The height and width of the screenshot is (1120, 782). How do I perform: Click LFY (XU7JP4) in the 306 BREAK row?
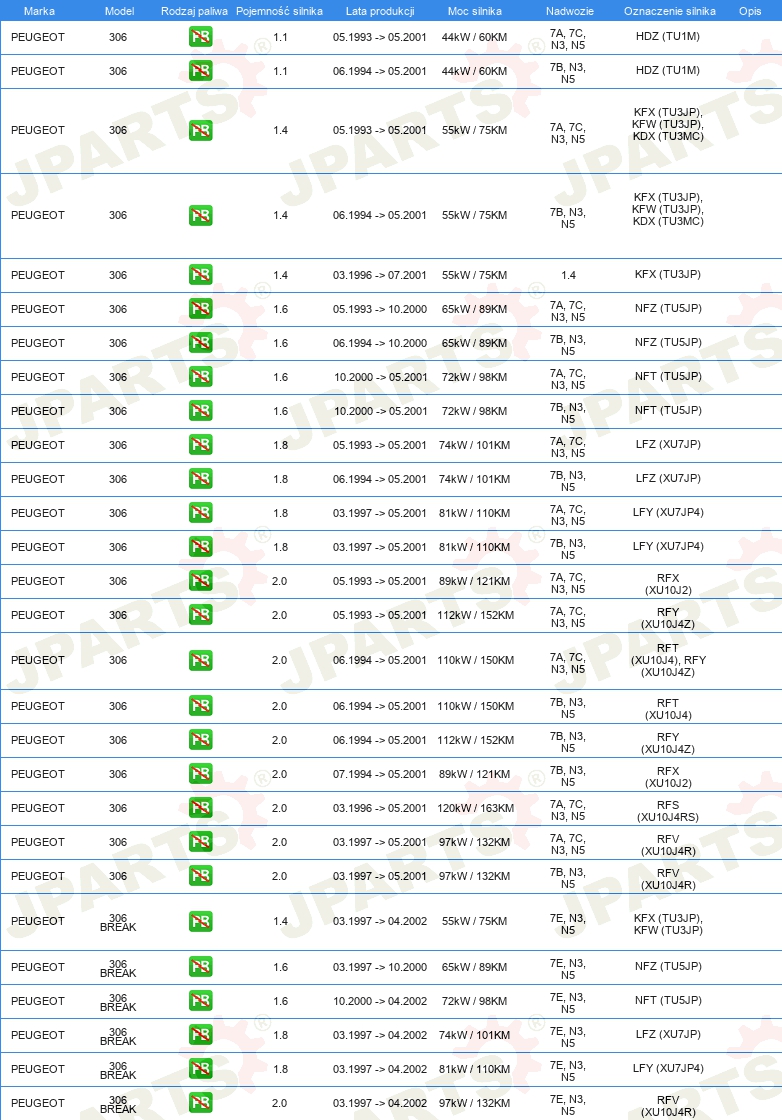[x=668, y=1069]
